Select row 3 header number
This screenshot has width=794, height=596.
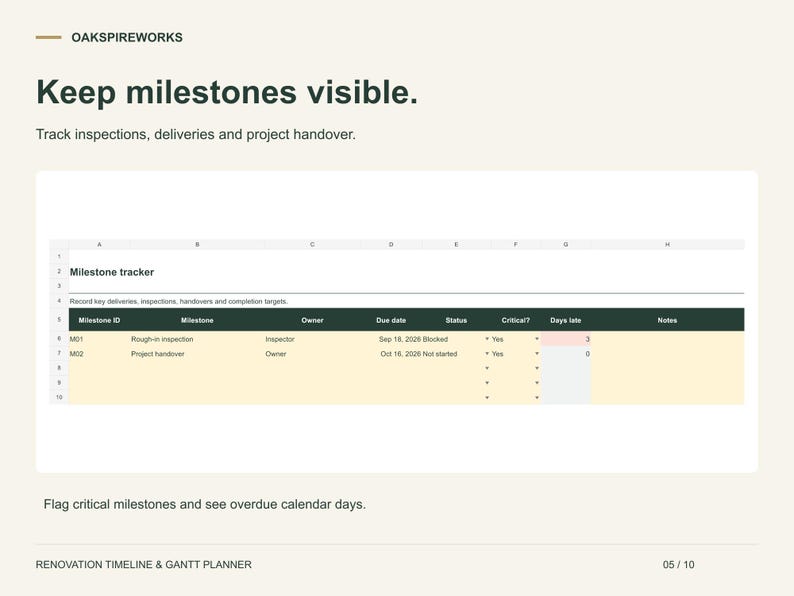[59, 286]
